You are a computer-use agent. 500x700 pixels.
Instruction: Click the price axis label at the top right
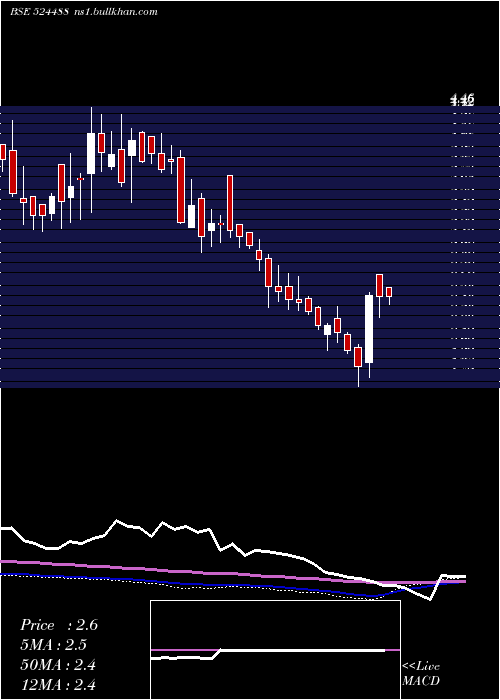point(462,100)
